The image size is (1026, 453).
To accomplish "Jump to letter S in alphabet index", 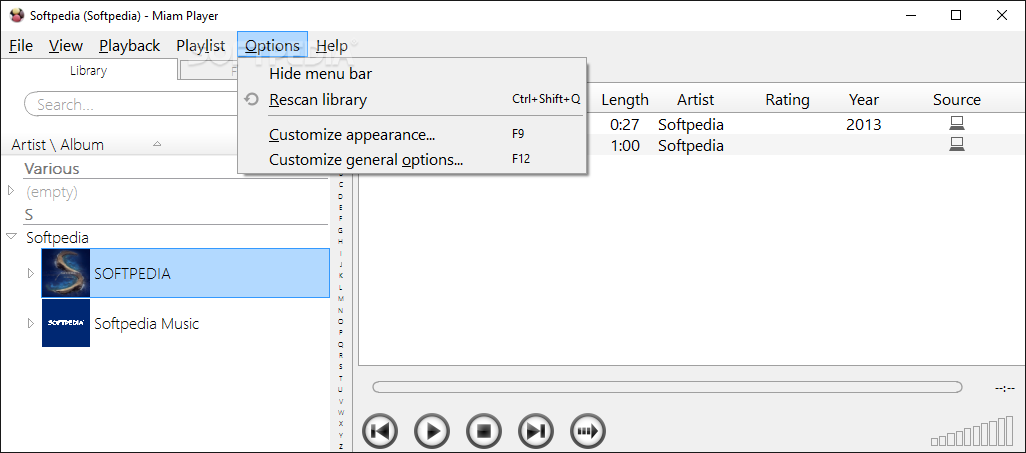I will [340, 367].
